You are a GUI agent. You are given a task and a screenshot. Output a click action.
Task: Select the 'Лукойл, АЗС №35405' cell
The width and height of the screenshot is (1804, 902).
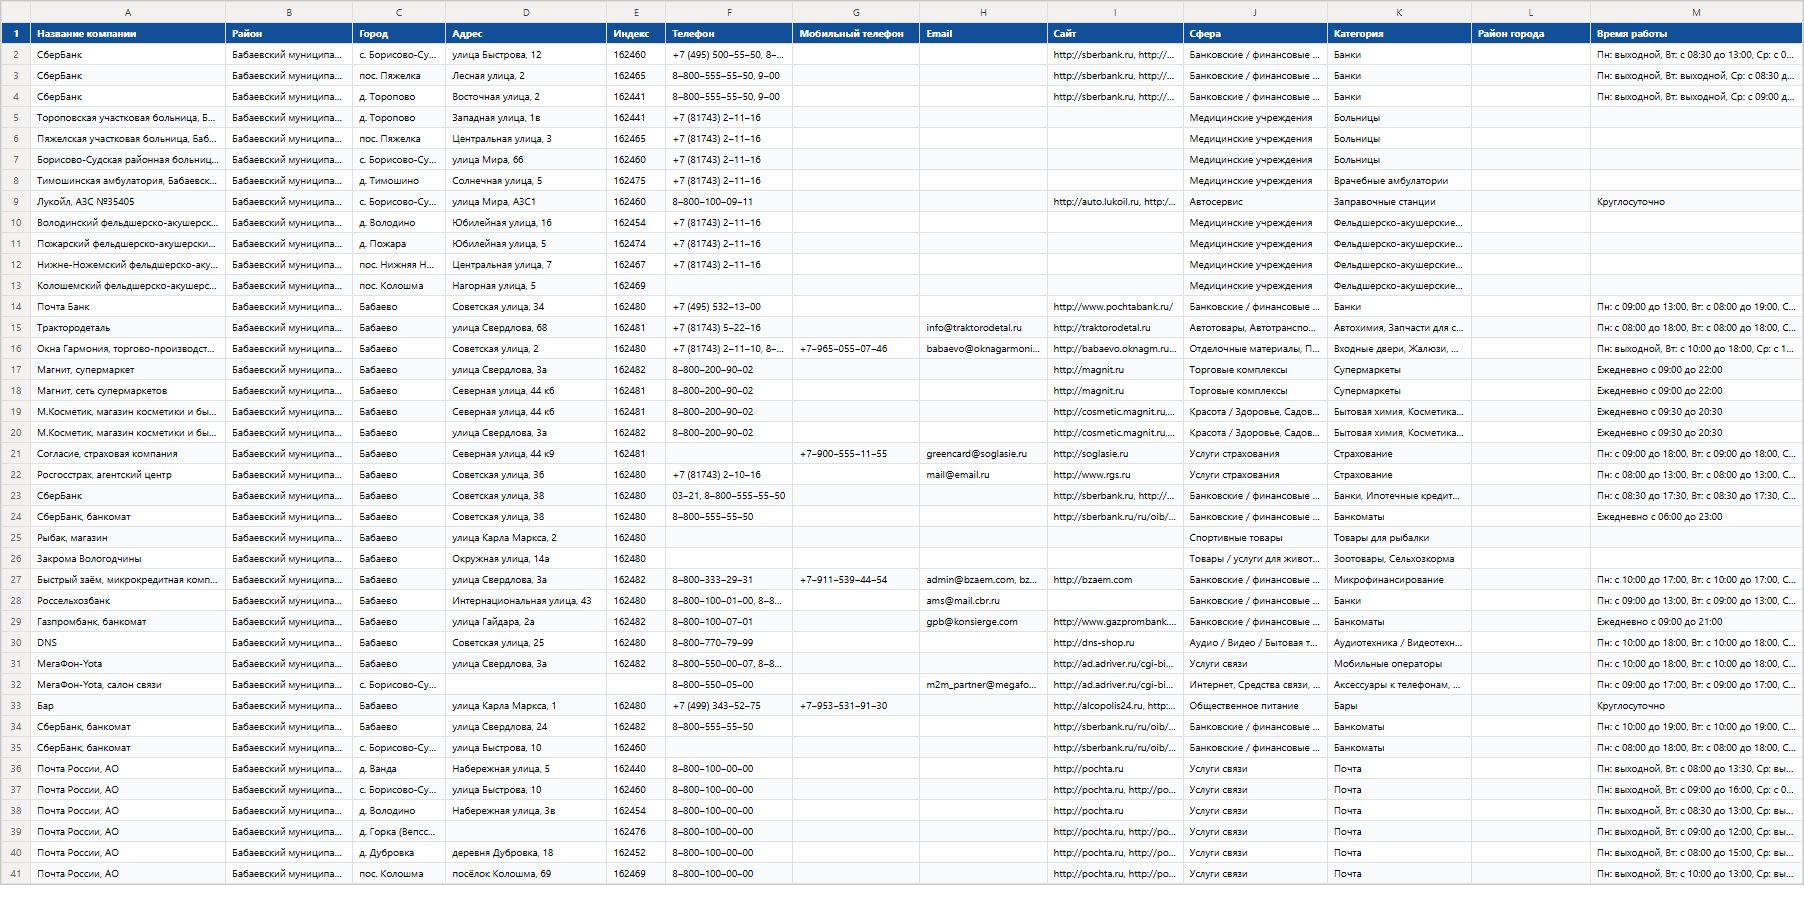pyautogui.click(x=128, y=202)
